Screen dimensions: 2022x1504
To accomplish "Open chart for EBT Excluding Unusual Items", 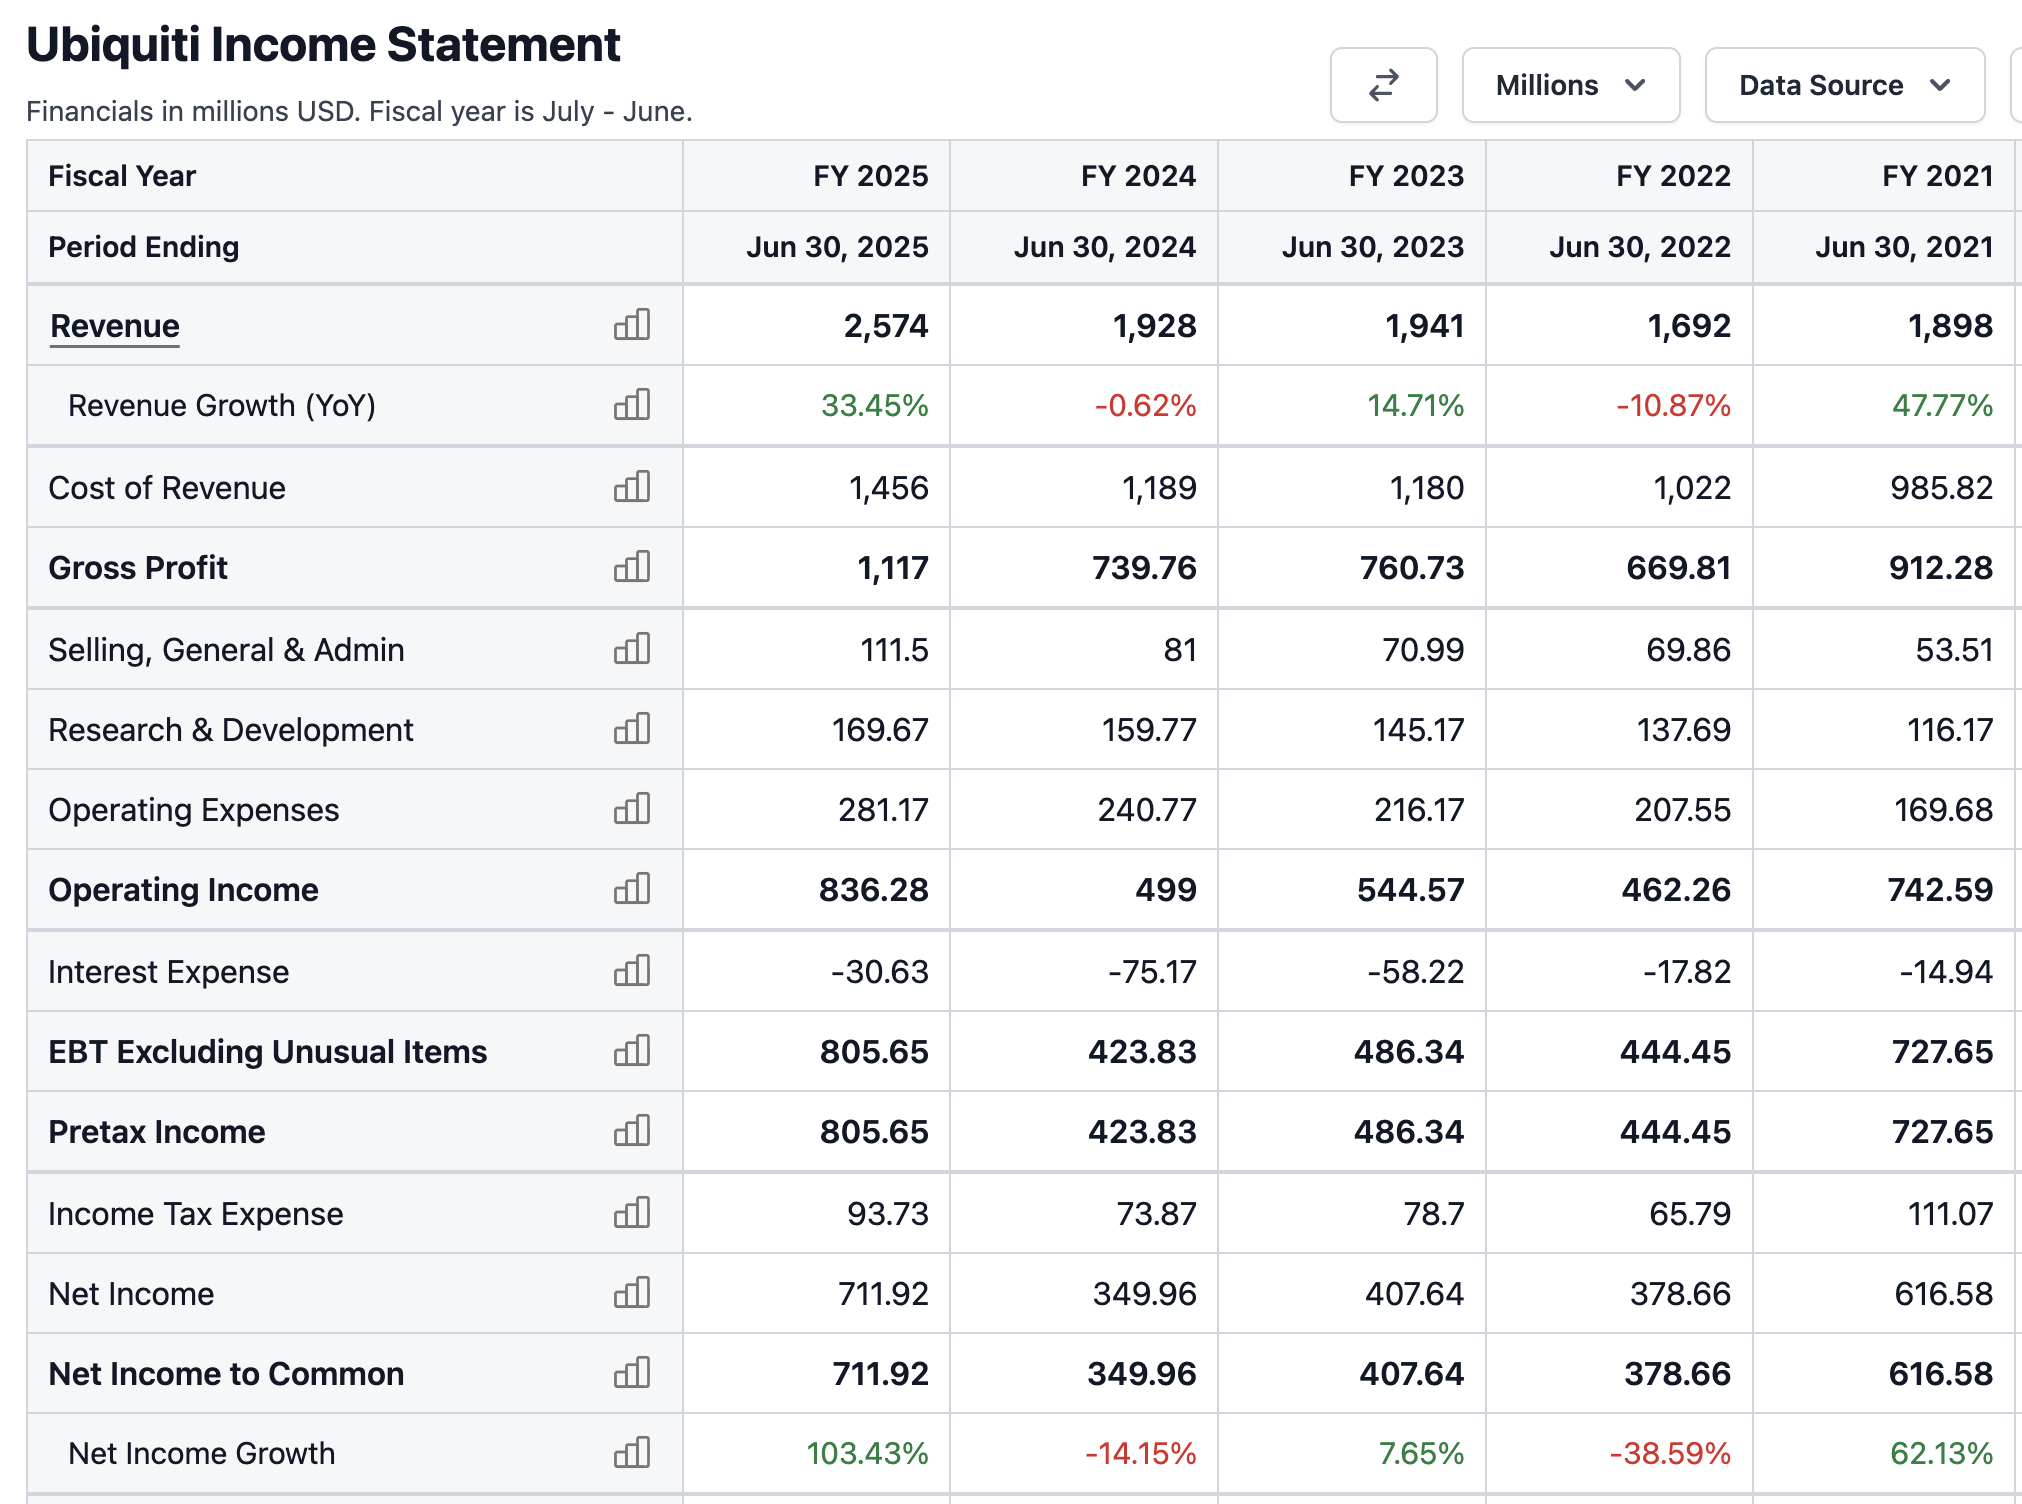I will pyautogui.click(x=632, y=1051).
